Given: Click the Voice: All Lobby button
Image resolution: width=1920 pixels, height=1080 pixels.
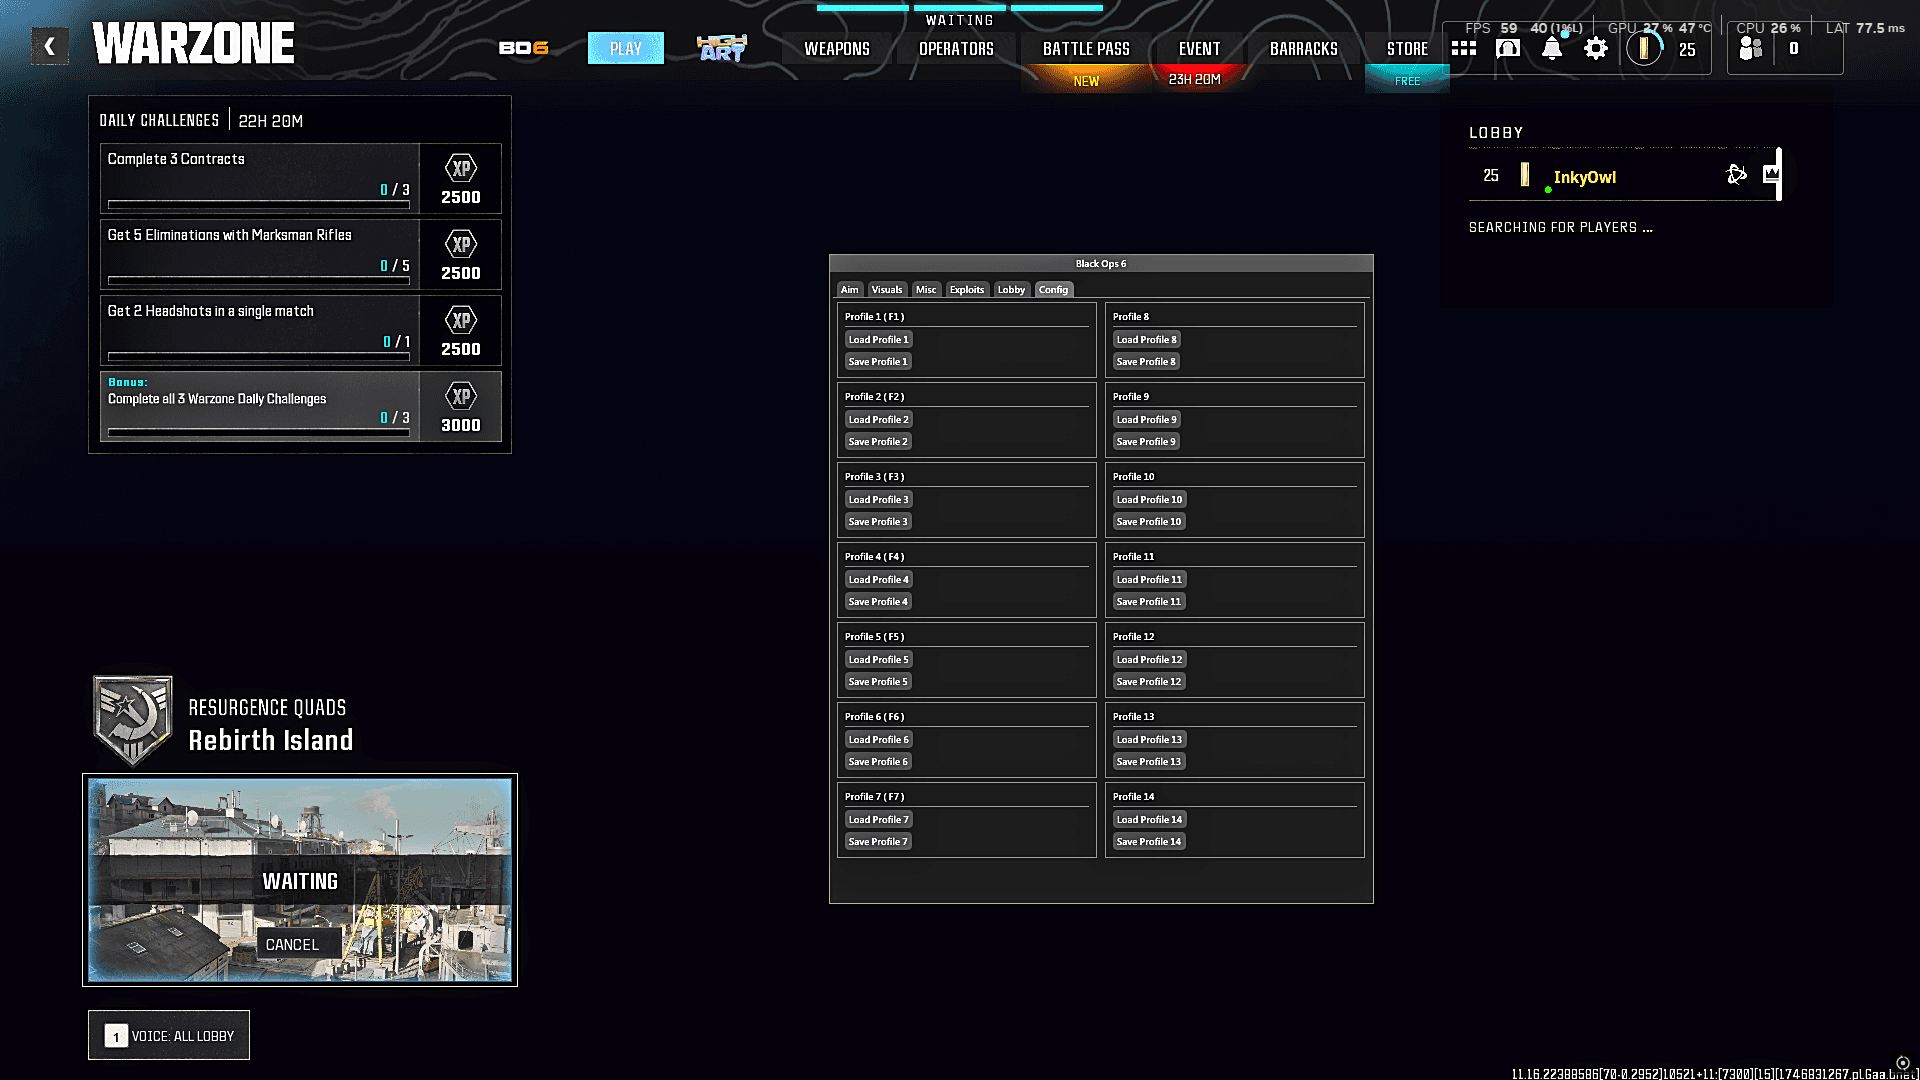Looking at the screenshot, I should click(169, 1036).
